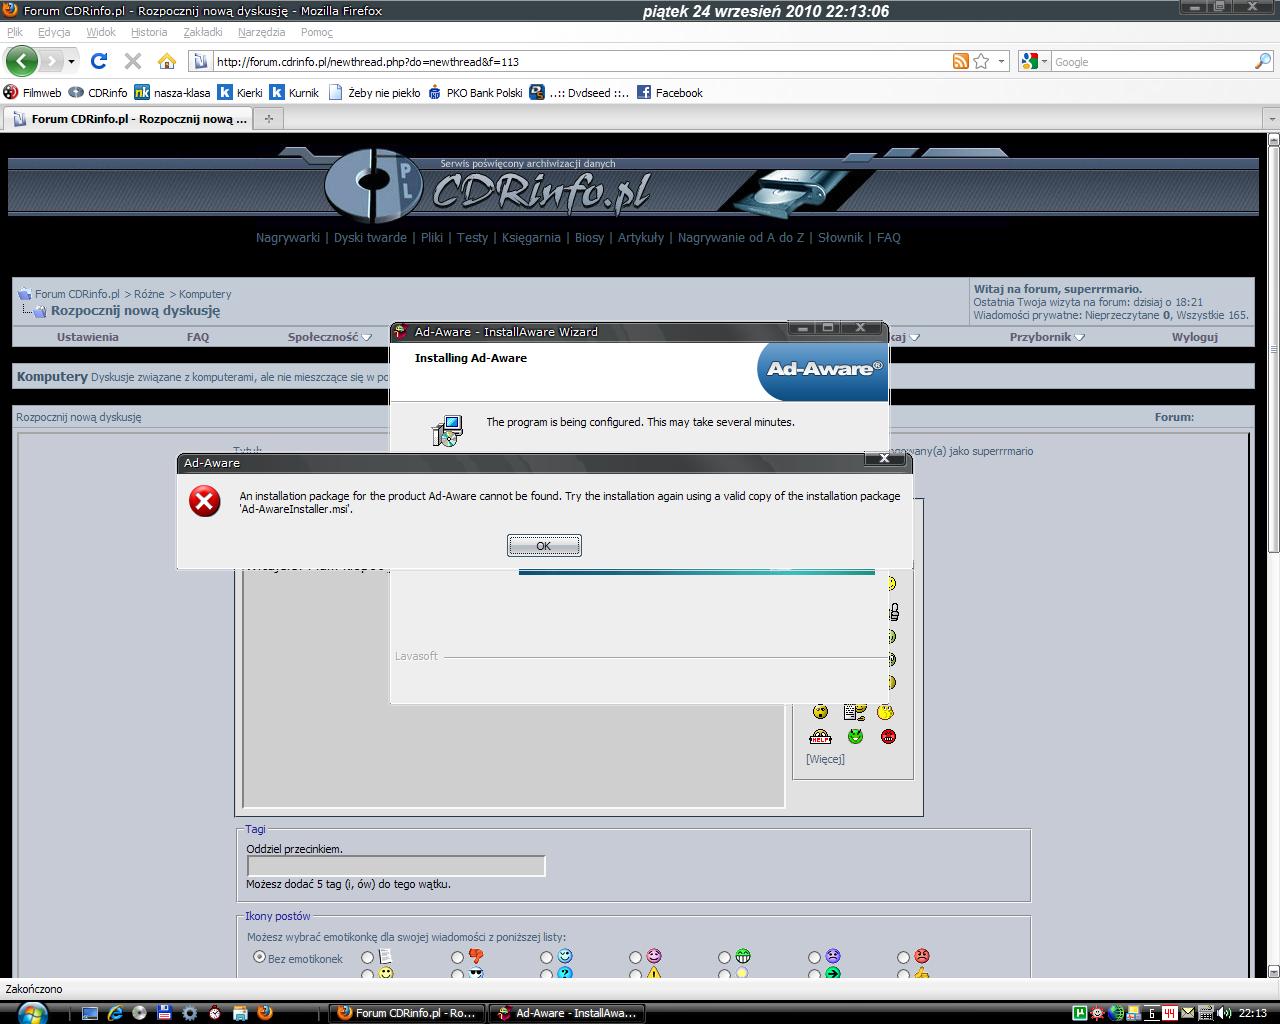
Task: Expand the Przybornik forum menu
Action: click(x=1047, y=337)
